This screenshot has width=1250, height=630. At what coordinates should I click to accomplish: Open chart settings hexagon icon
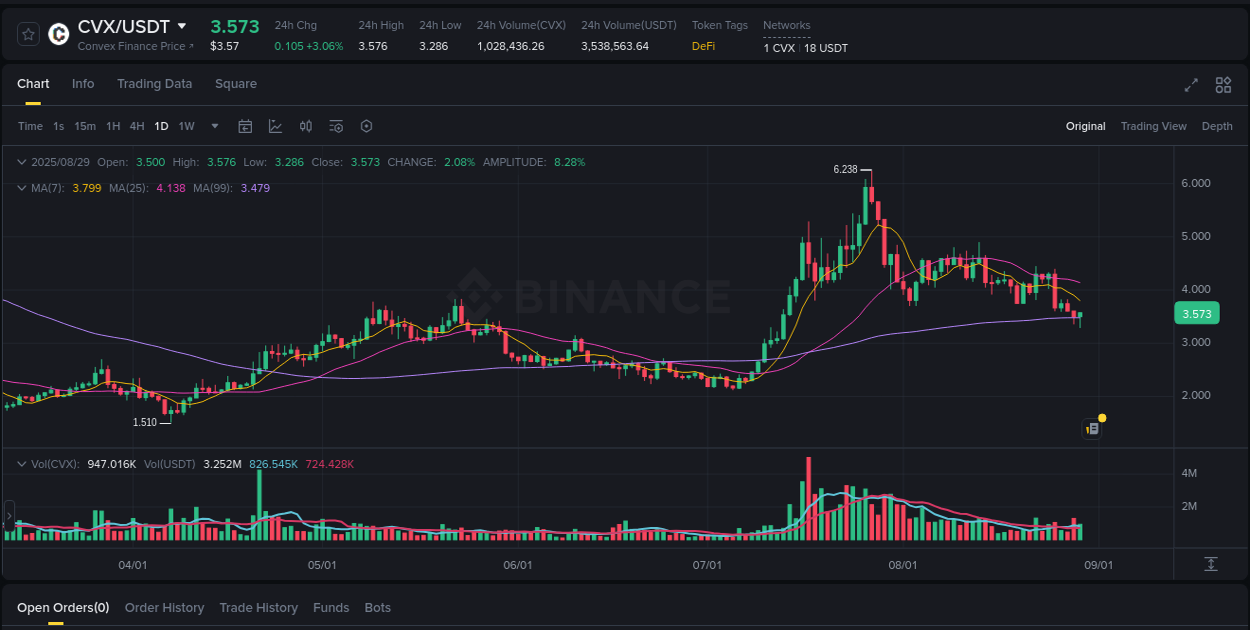[366, 126]
